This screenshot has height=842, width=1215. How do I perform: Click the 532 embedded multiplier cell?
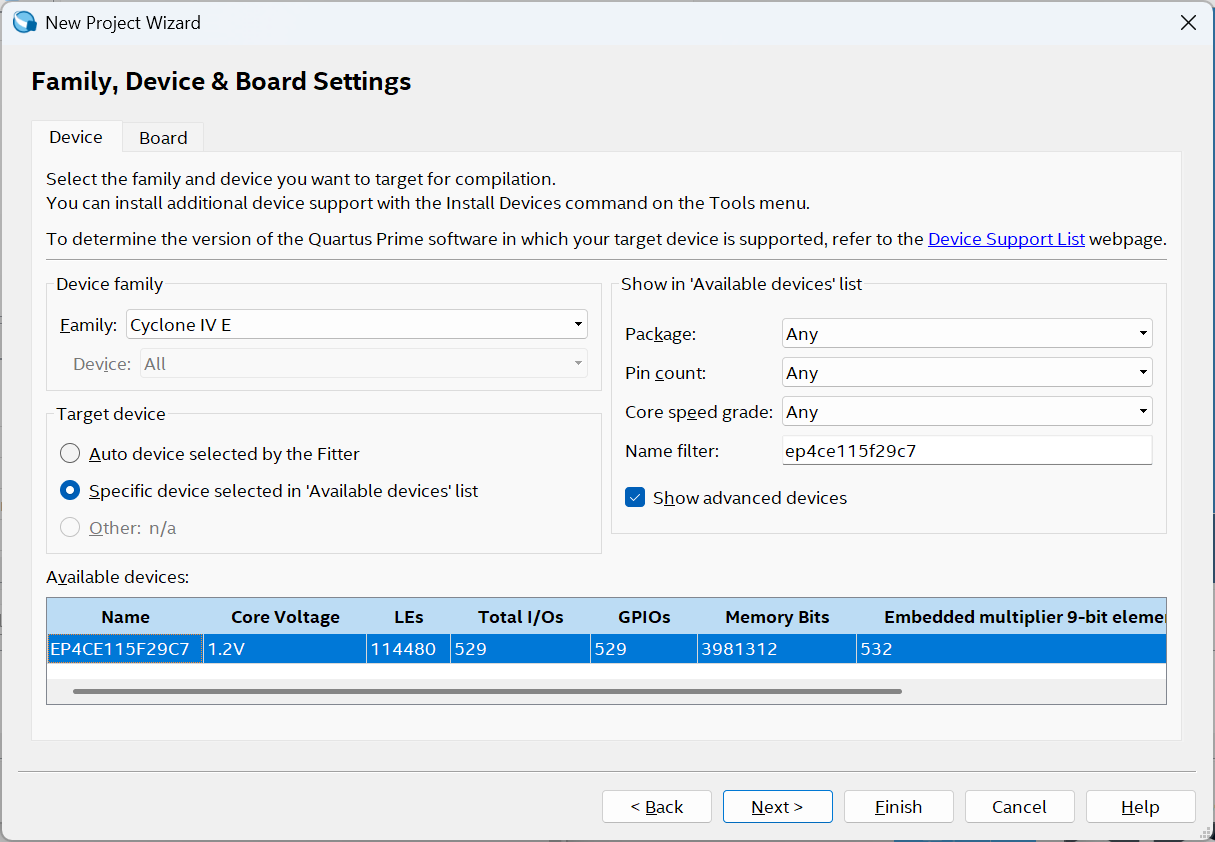pyautogui.click(x=1011, y=649)
